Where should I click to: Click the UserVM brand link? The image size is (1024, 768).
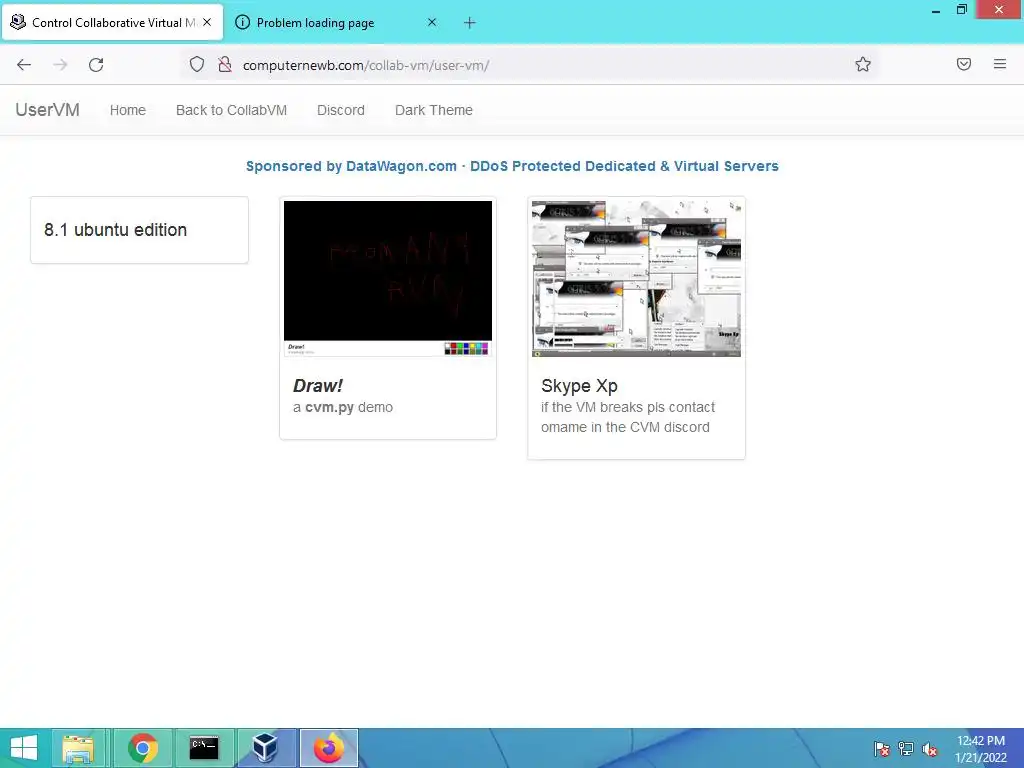48,110
